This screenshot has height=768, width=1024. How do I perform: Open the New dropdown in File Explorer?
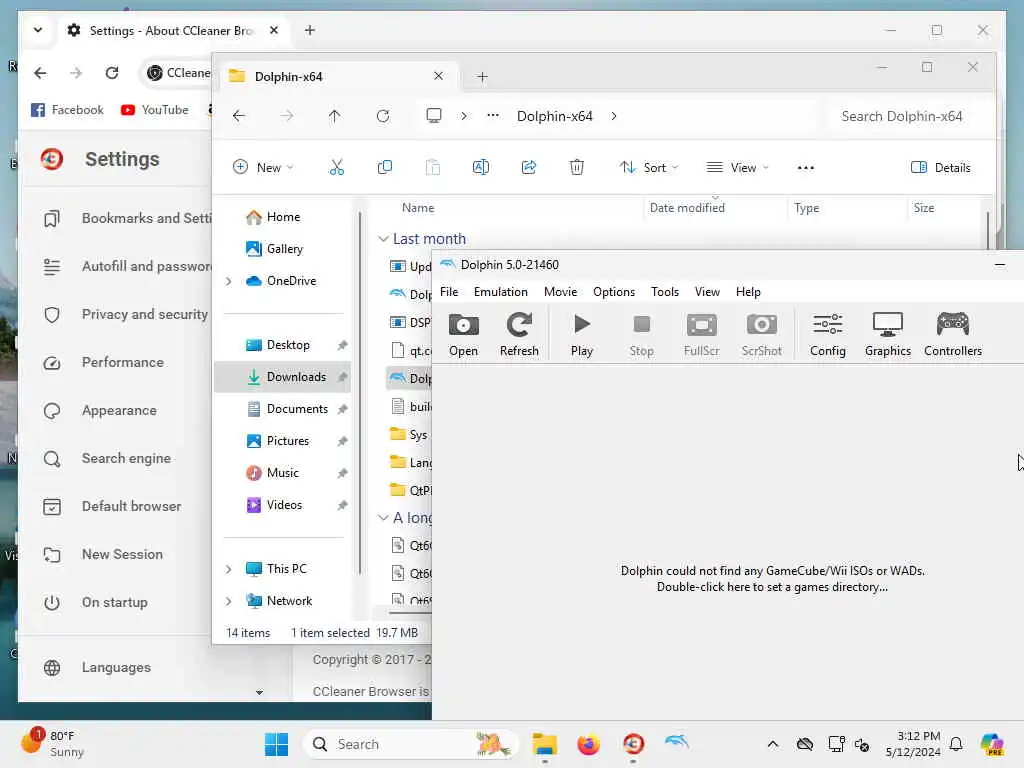pos(263,168)
